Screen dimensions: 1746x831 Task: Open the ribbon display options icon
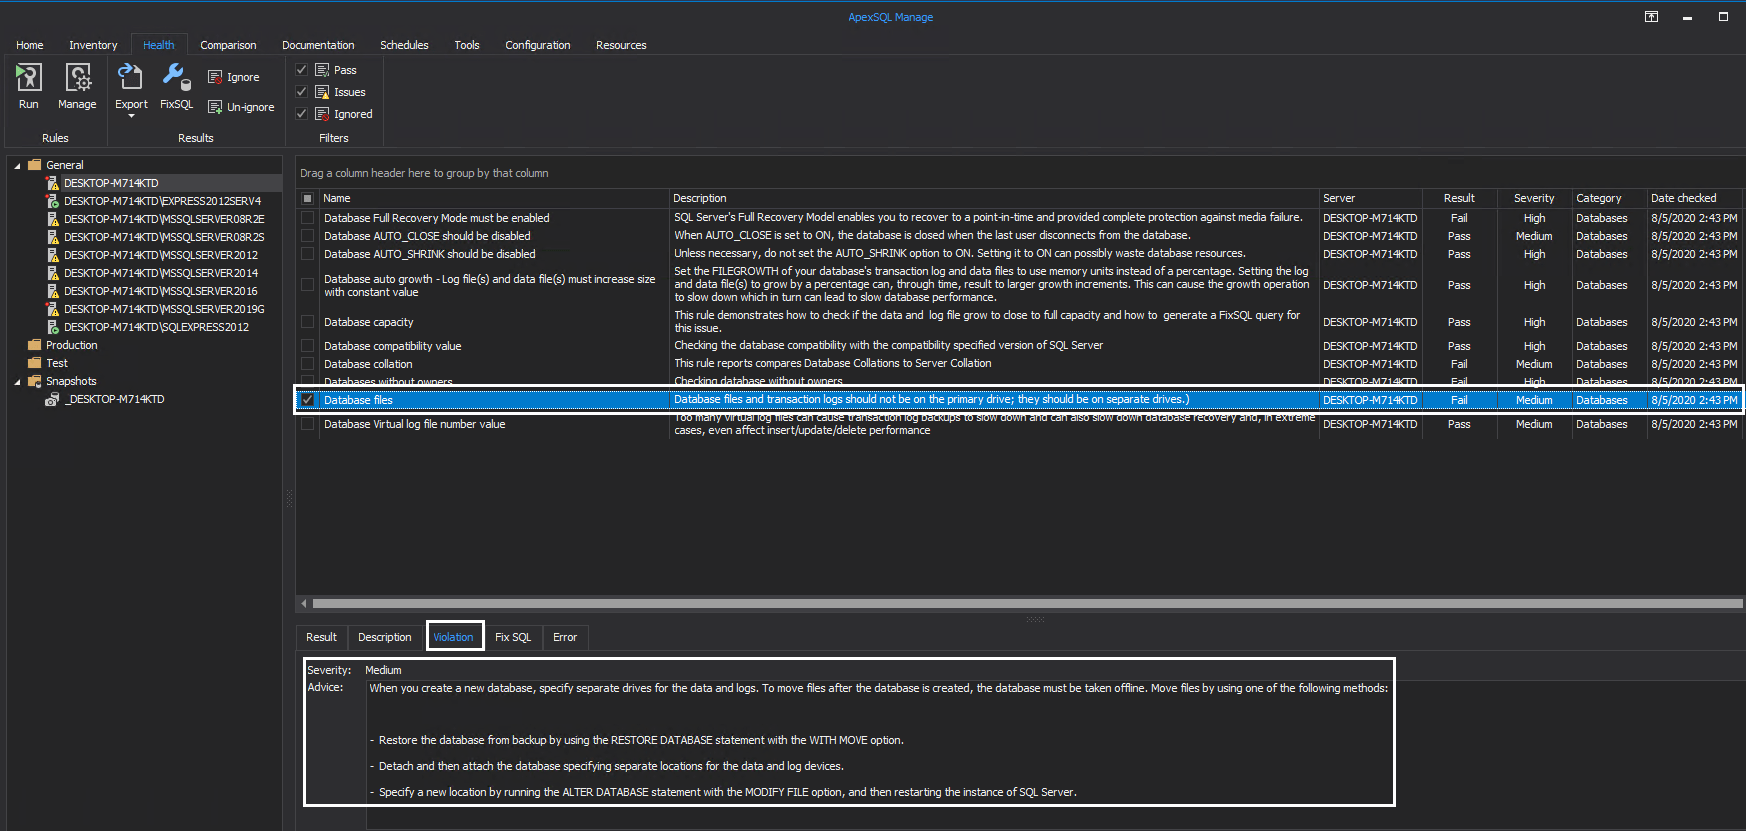[x=1651, y=17]
